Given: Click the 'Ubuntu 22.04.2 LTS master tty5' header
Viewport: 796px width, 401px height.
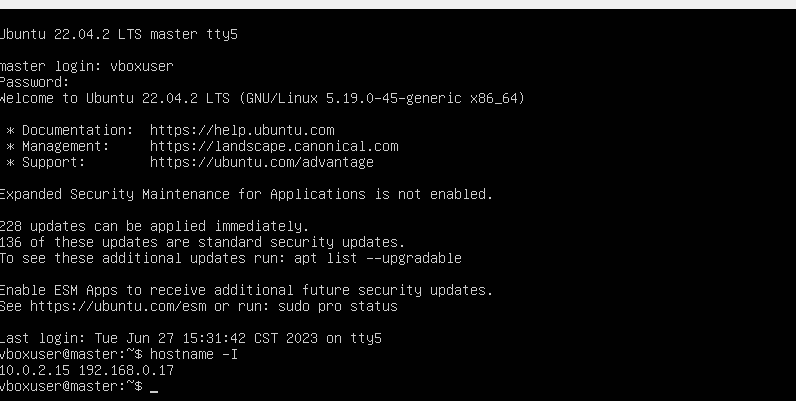Looking at the screenshot, I should point(119,35).
